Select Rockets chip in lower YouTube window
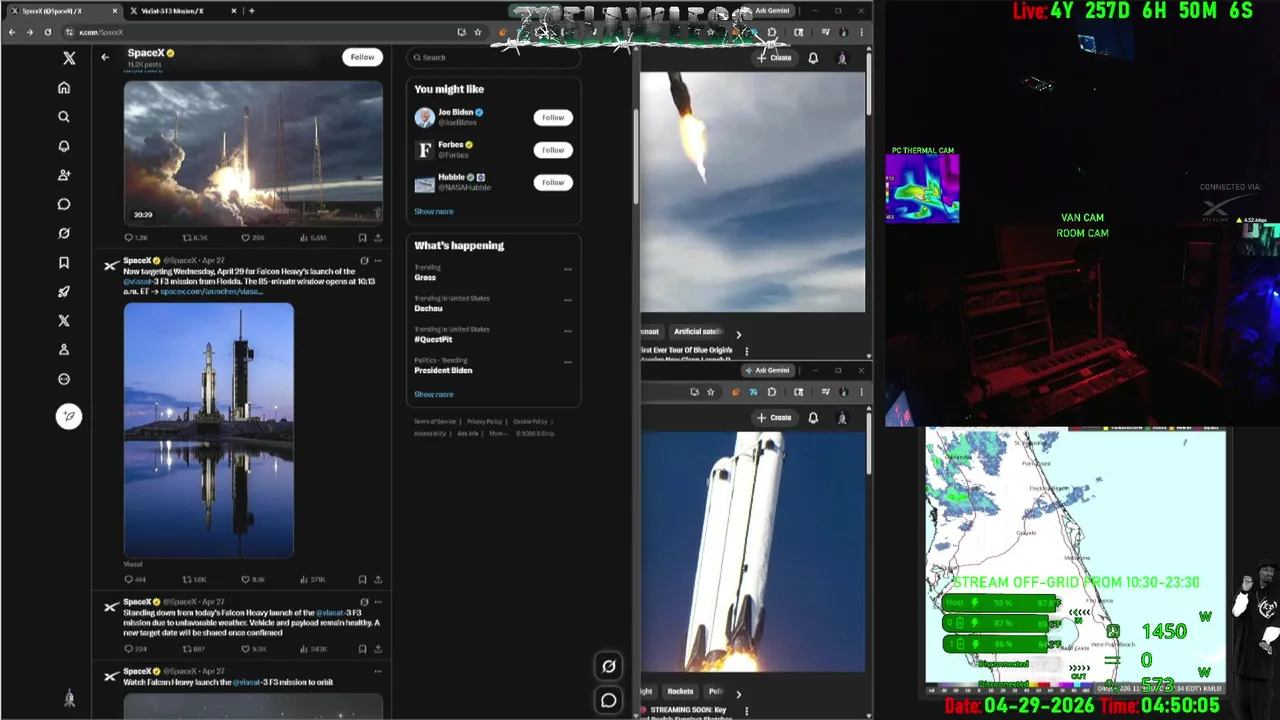 pos(680,691)
